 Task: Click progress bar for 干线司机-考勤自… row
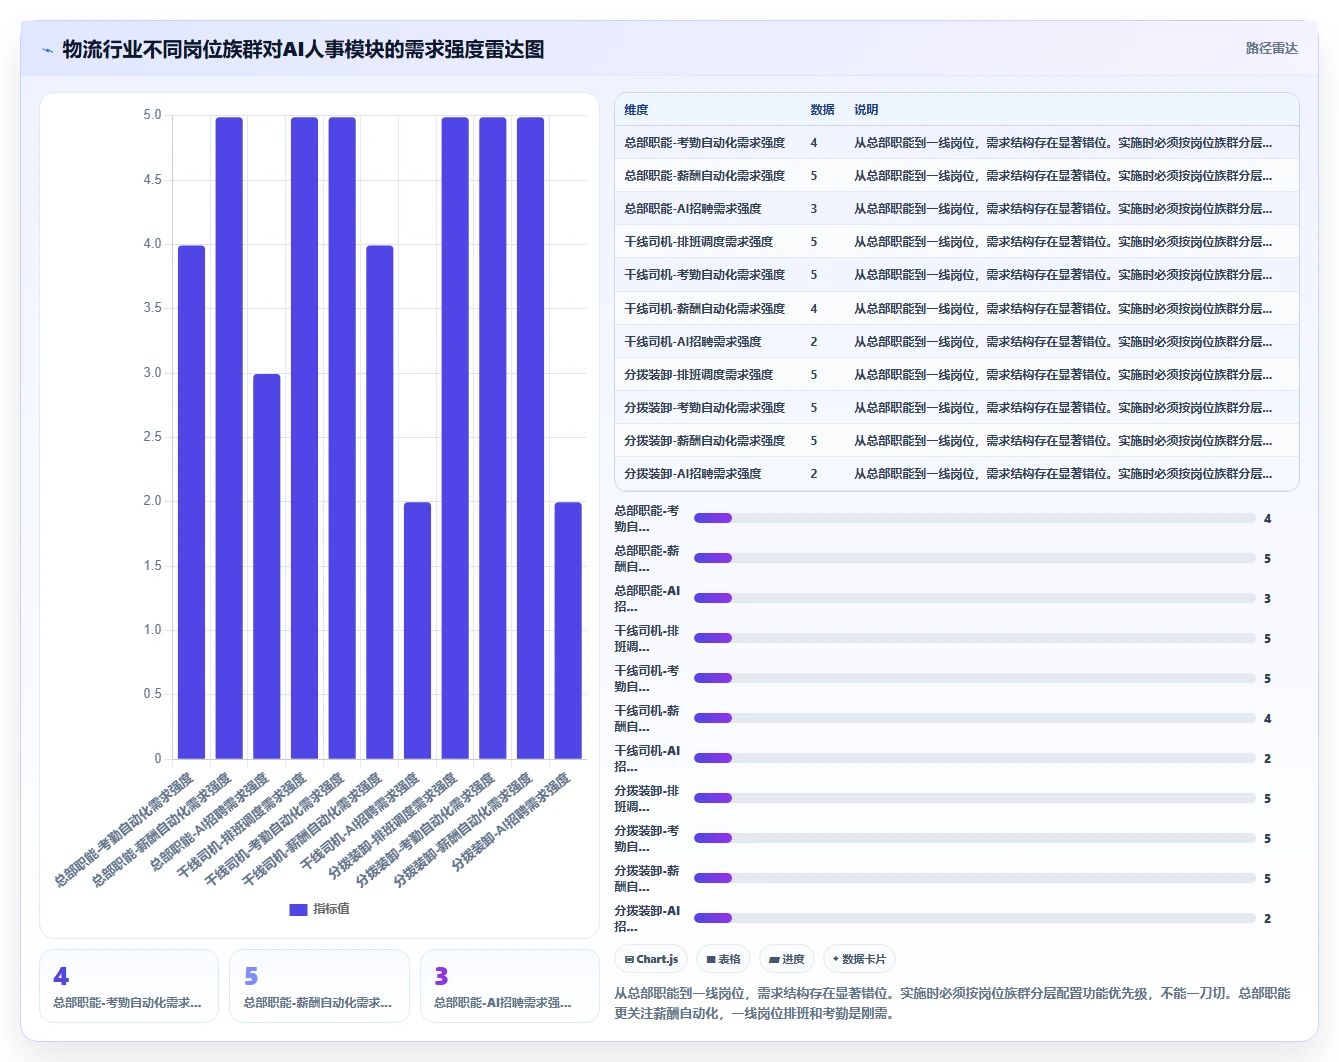(x=975, y=678)
